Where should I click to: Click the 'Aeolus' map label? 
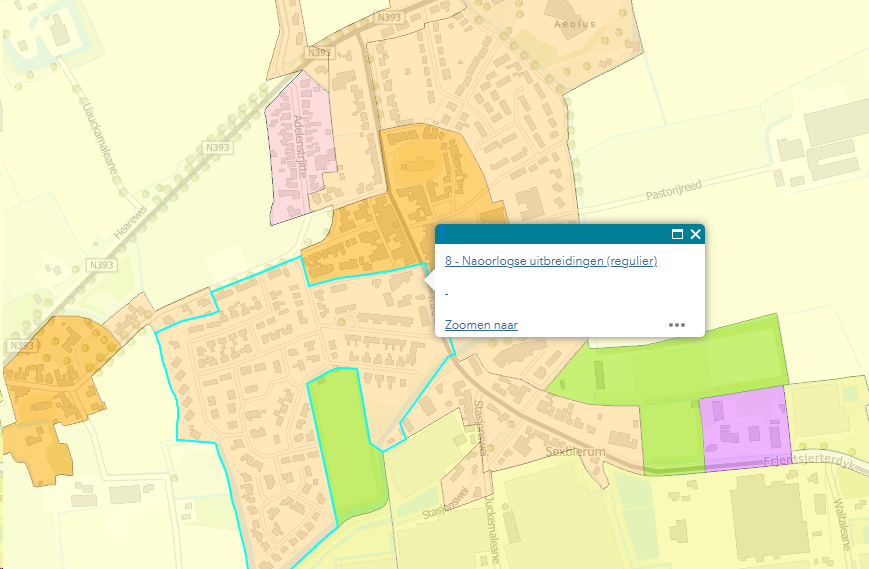(x=575, y=24)
